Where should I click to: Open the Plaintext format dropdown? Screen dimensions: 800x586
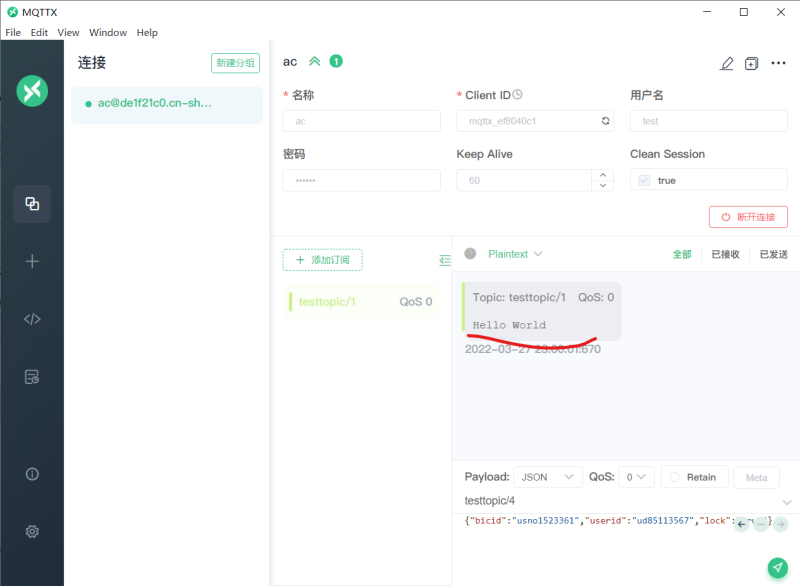tap(515, 254)
